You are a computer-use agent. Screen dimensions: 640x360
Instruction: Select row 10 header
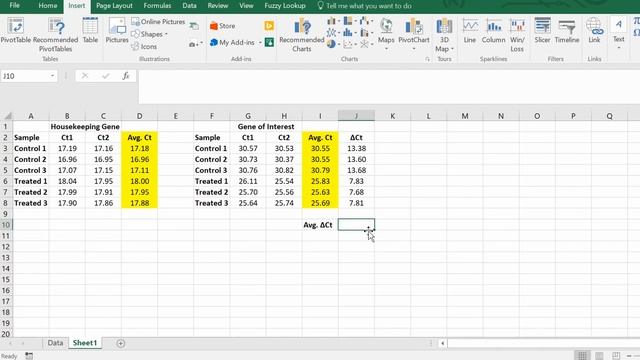tap(6, 225)
